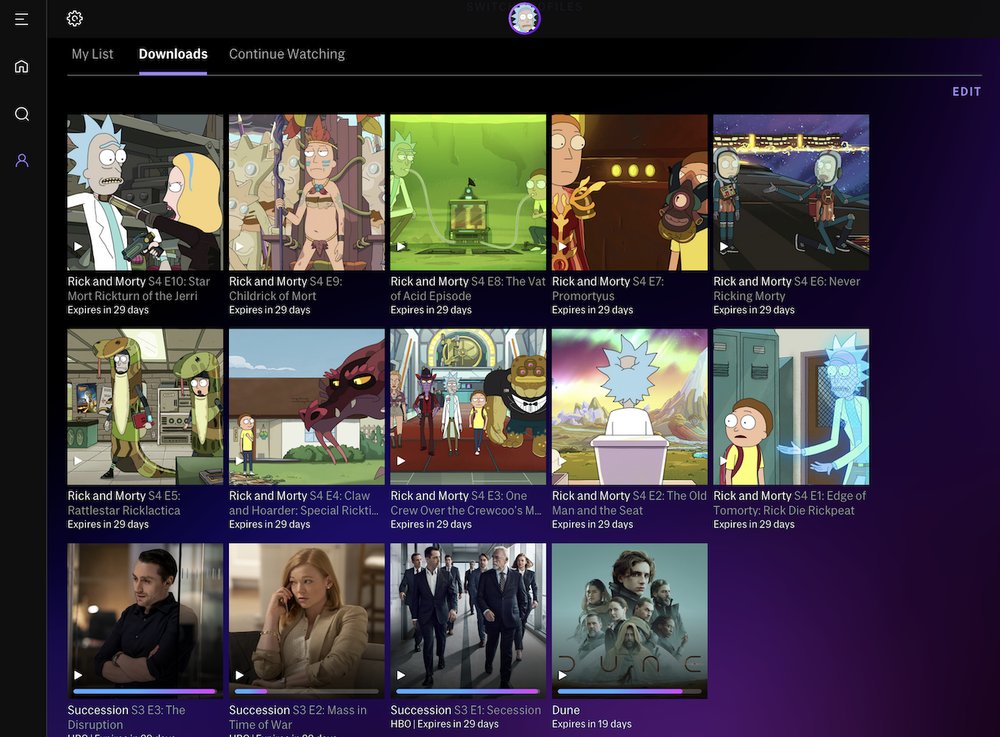Click title text 'Rattlestar Ricklactica'
The image size is (1000, 737).
tap(124, 510)
